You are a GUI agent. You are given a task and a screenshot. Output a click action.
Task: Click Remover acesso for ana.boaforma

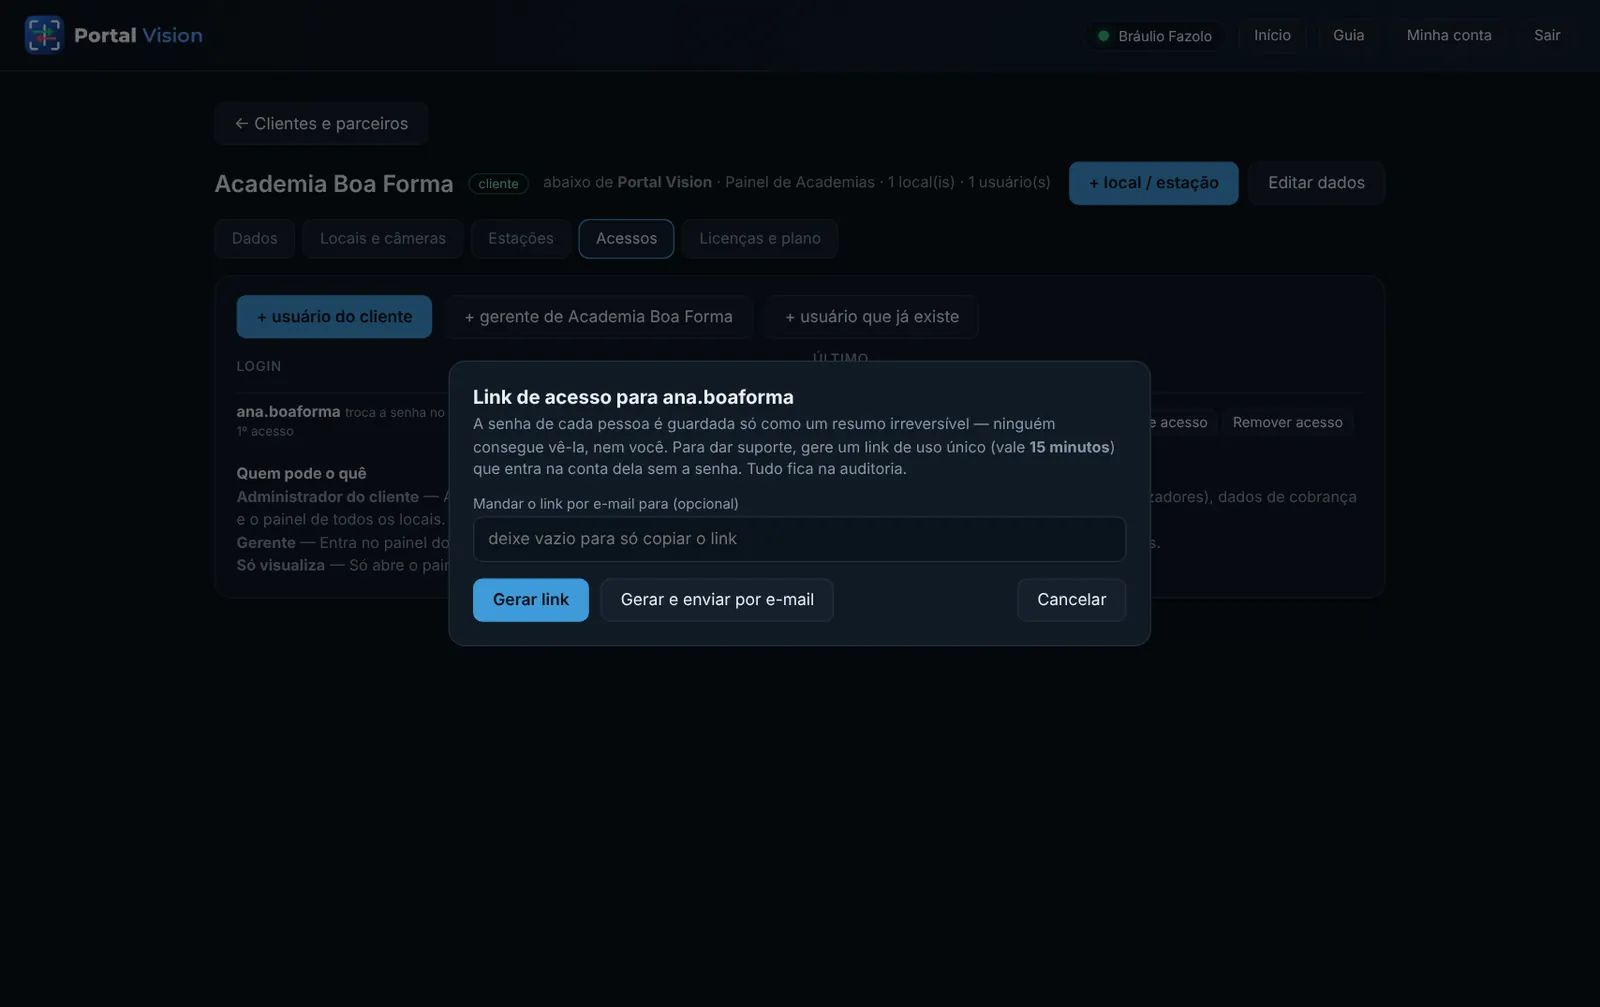(x=1287, y=423)
